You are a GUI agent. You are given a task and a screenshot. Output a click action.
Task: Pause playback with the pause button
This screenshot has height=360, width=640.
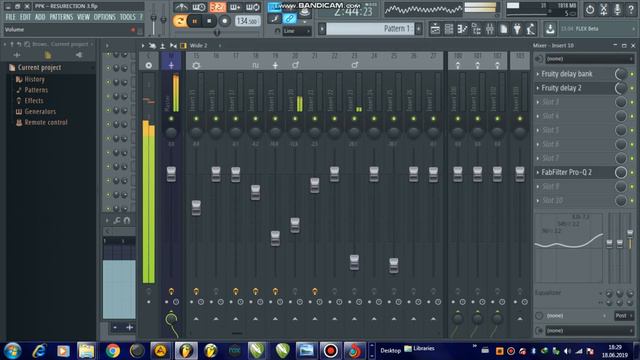(195, 21)
